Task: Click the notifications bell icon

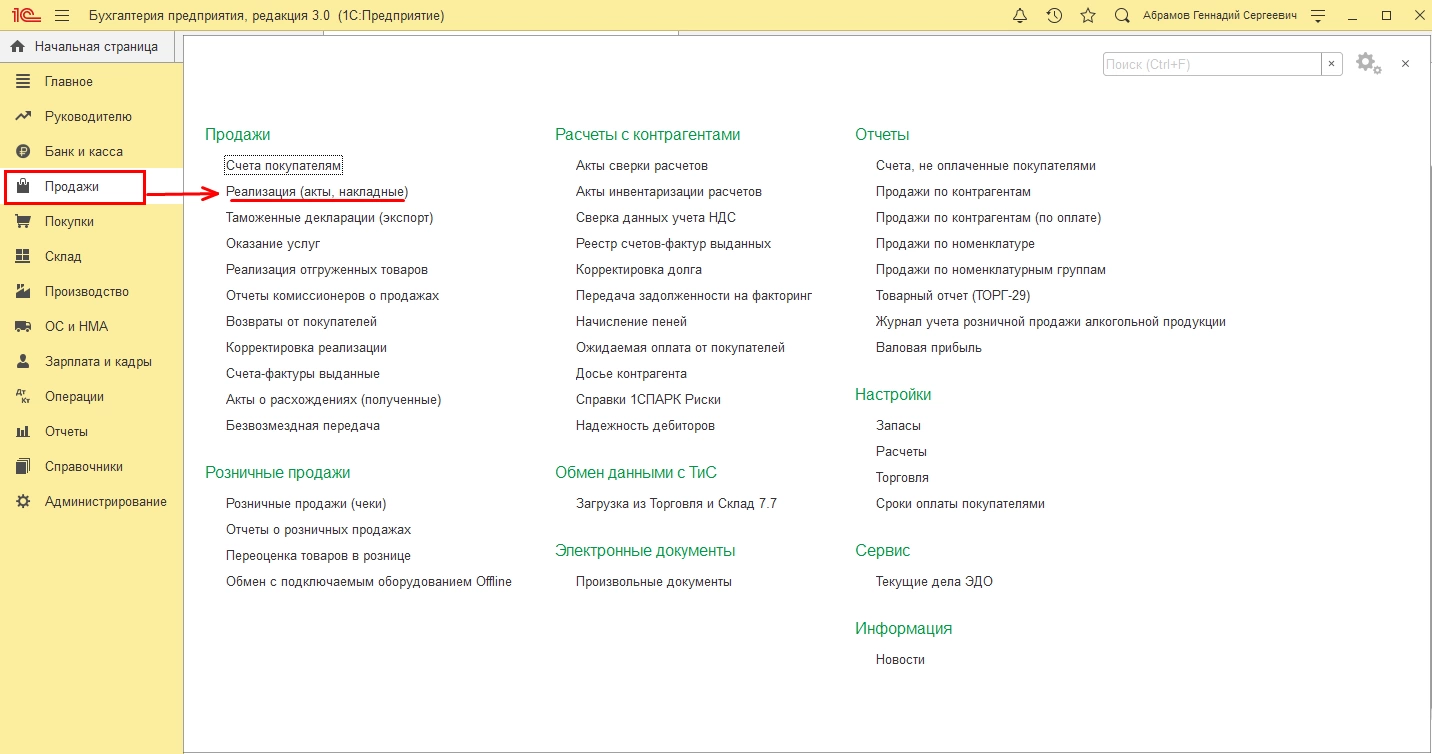Action: point(1020,16)
